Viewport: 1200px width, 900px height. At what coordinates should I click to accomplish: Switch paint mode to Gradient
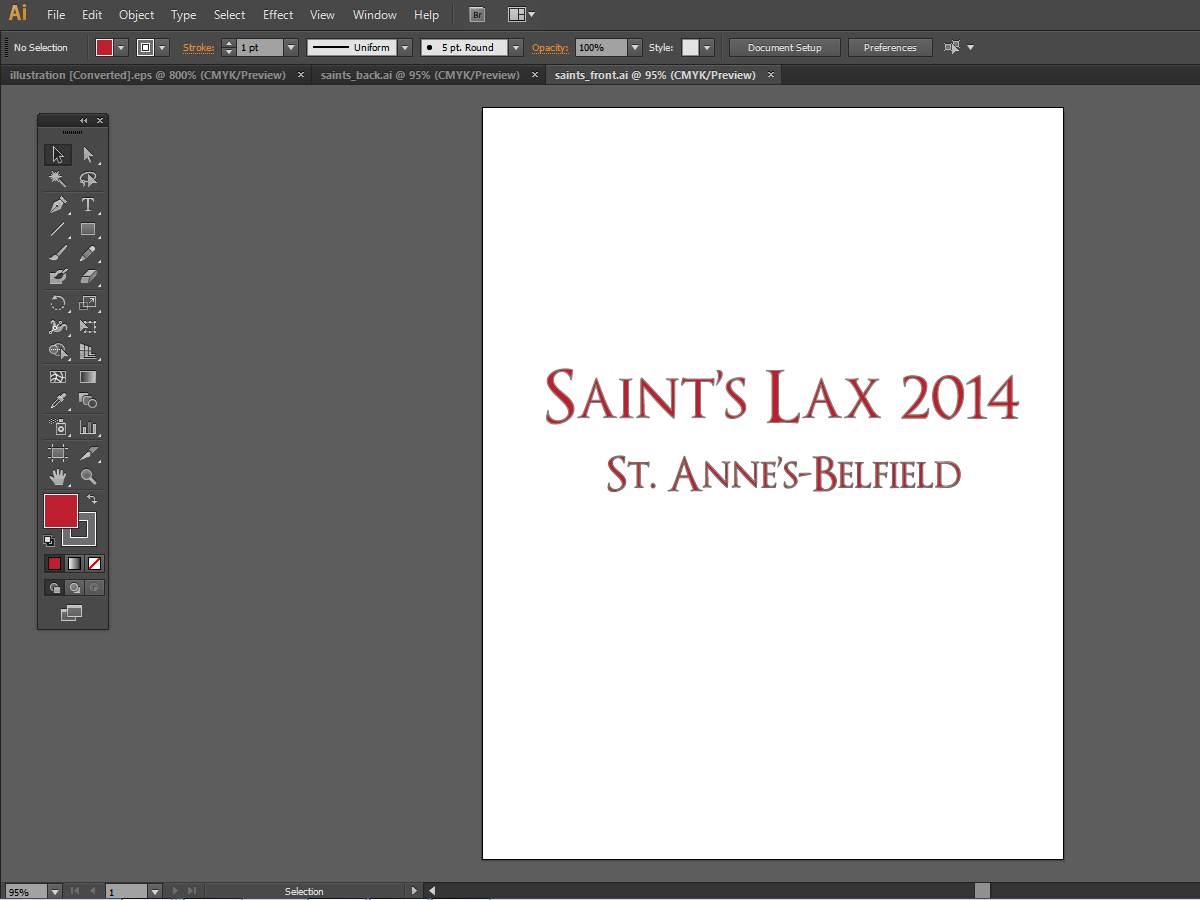coord(74,563)
